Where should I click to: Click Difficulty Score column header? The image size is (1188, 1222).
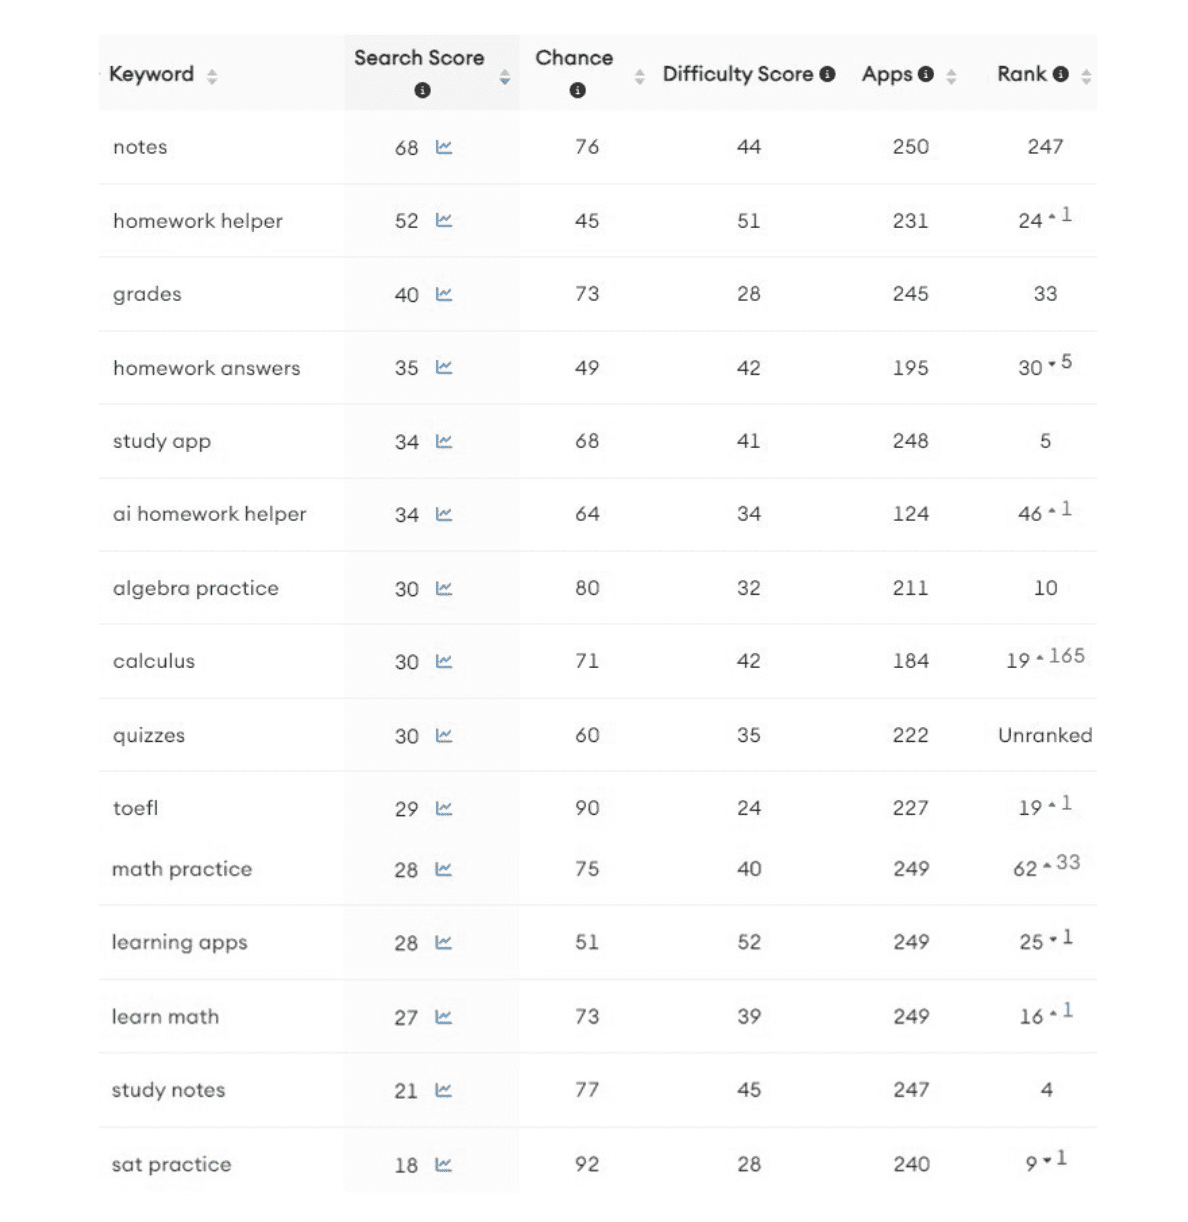pos(737,74)
